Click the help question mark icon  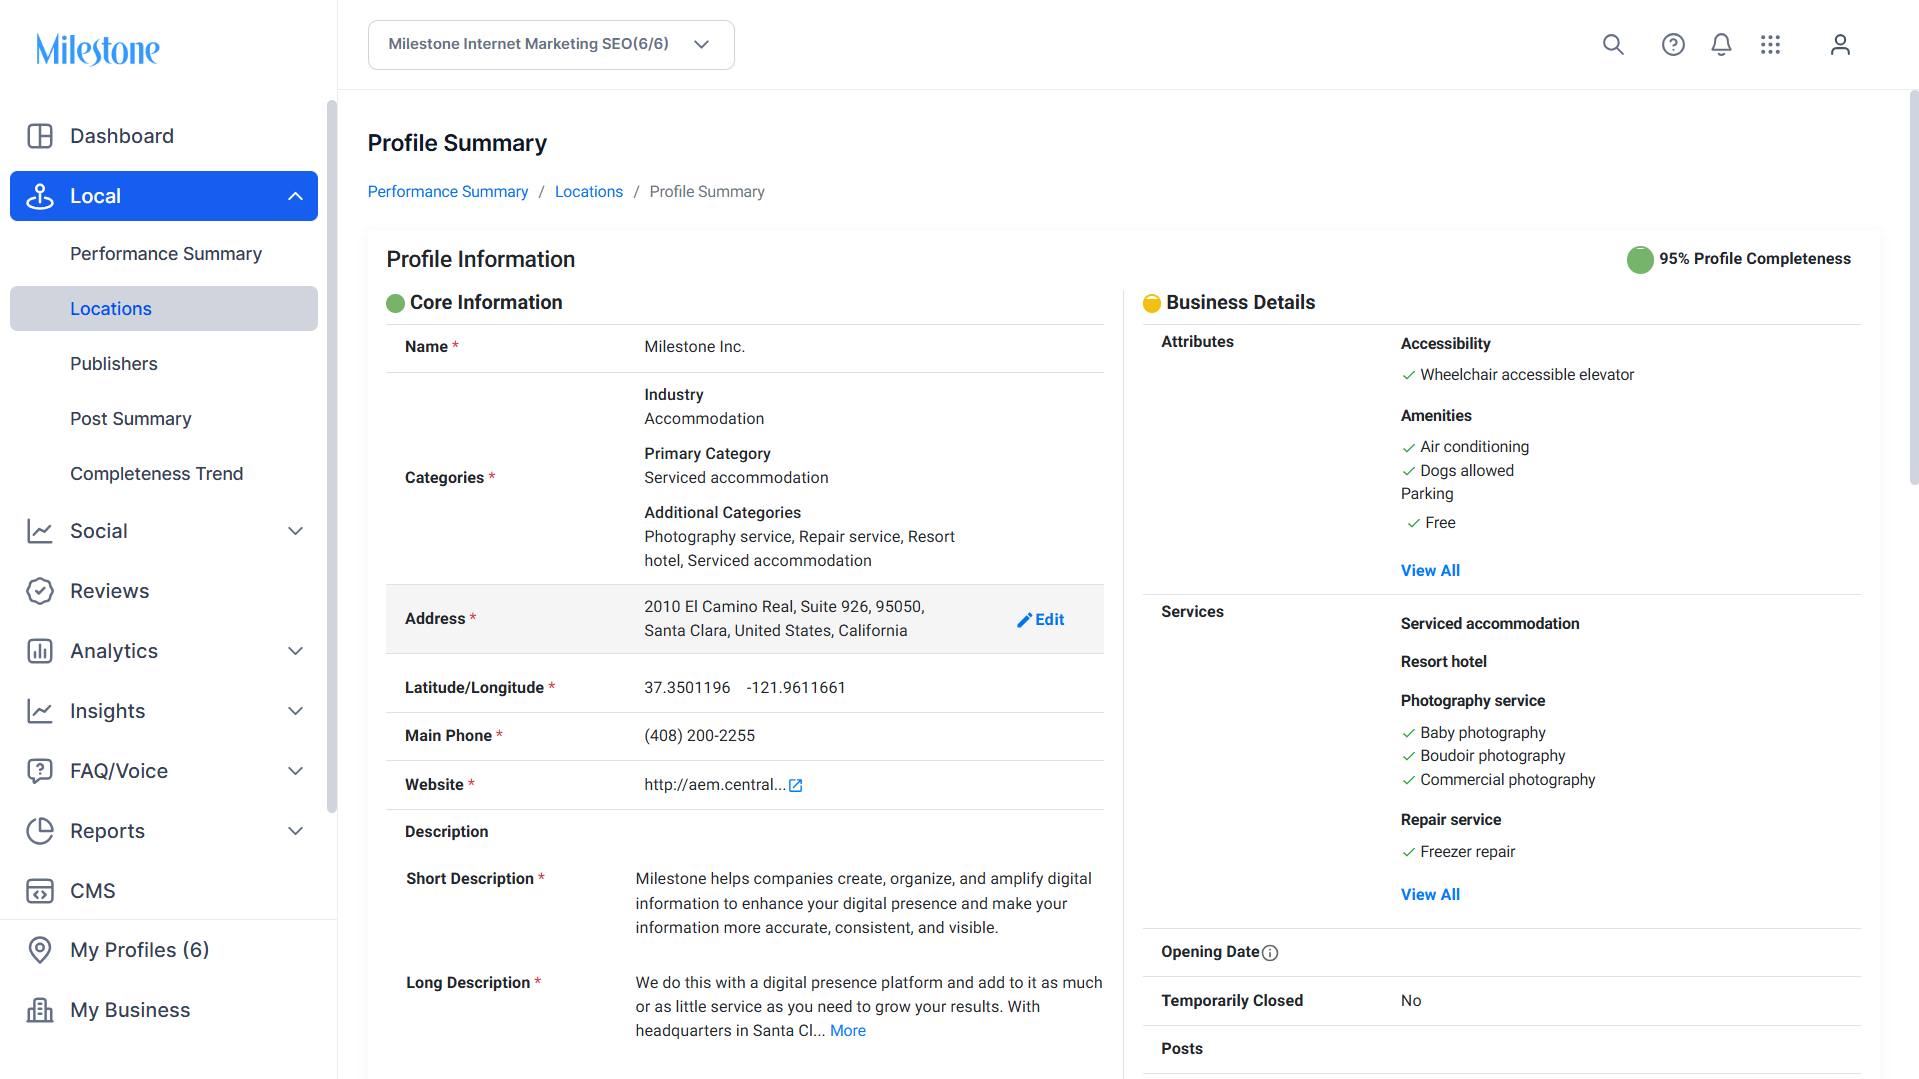(x=1673, y=45)
